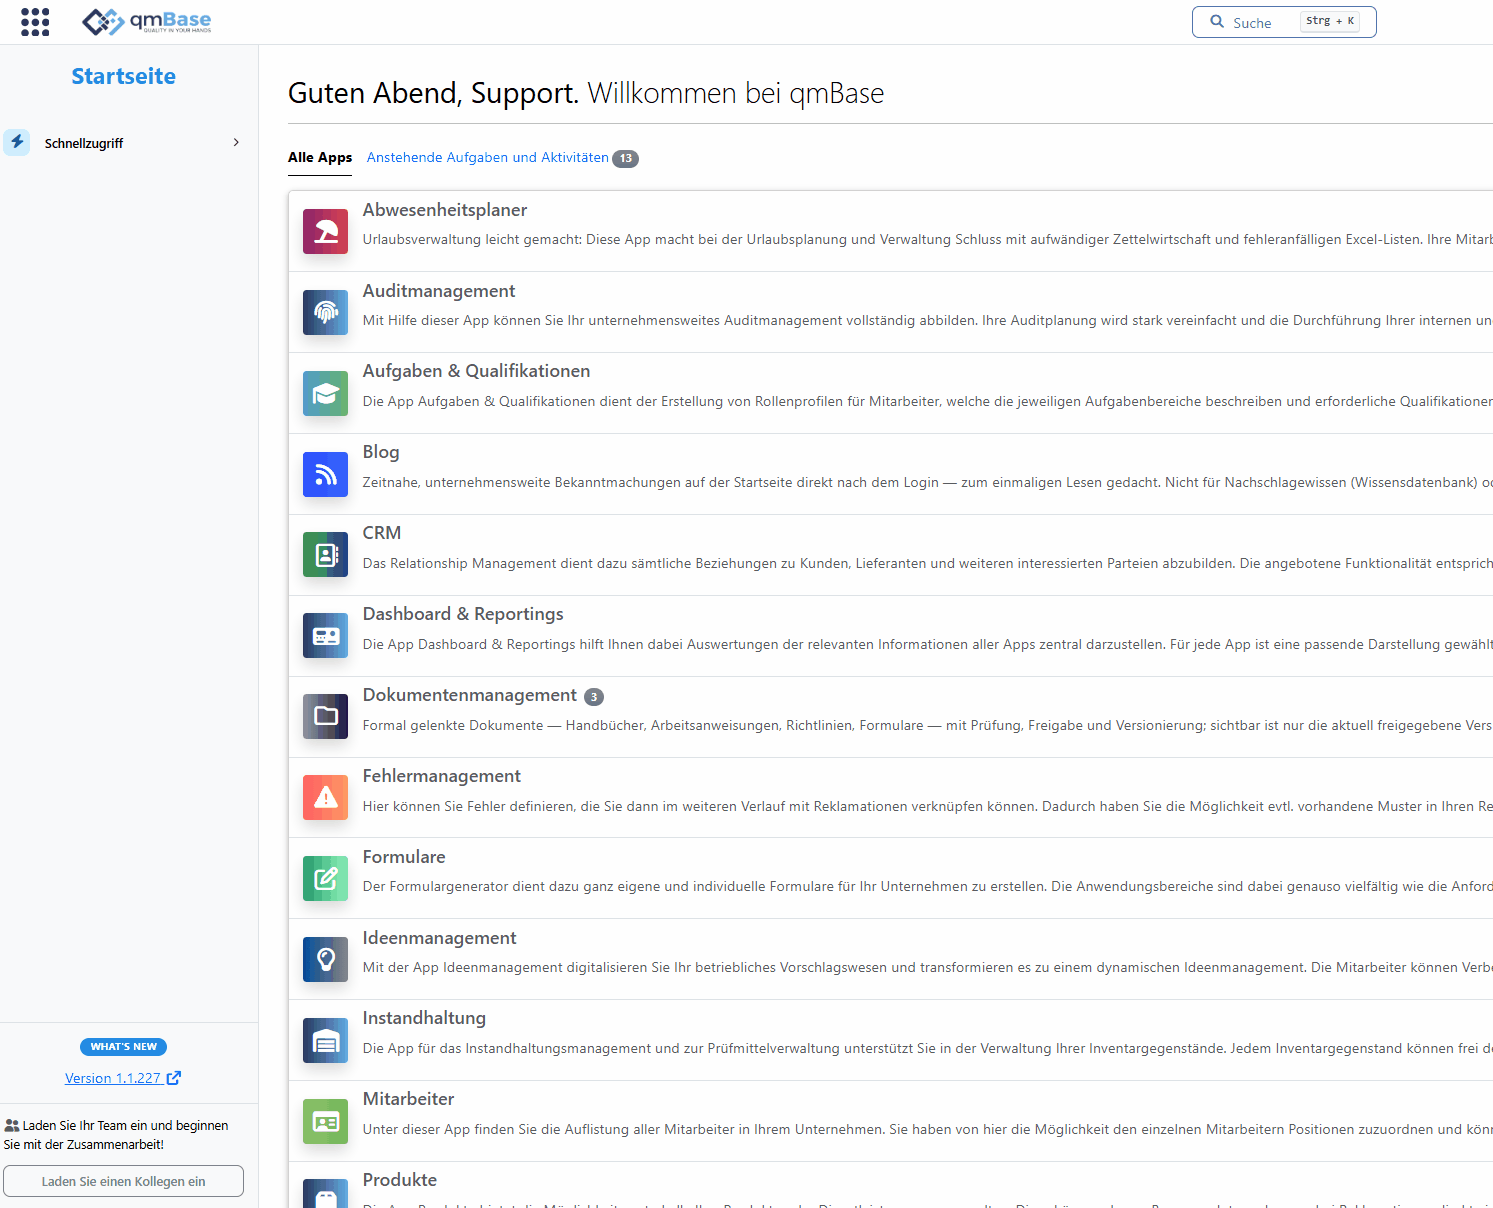Click the Startseite heading

(123, 76)
